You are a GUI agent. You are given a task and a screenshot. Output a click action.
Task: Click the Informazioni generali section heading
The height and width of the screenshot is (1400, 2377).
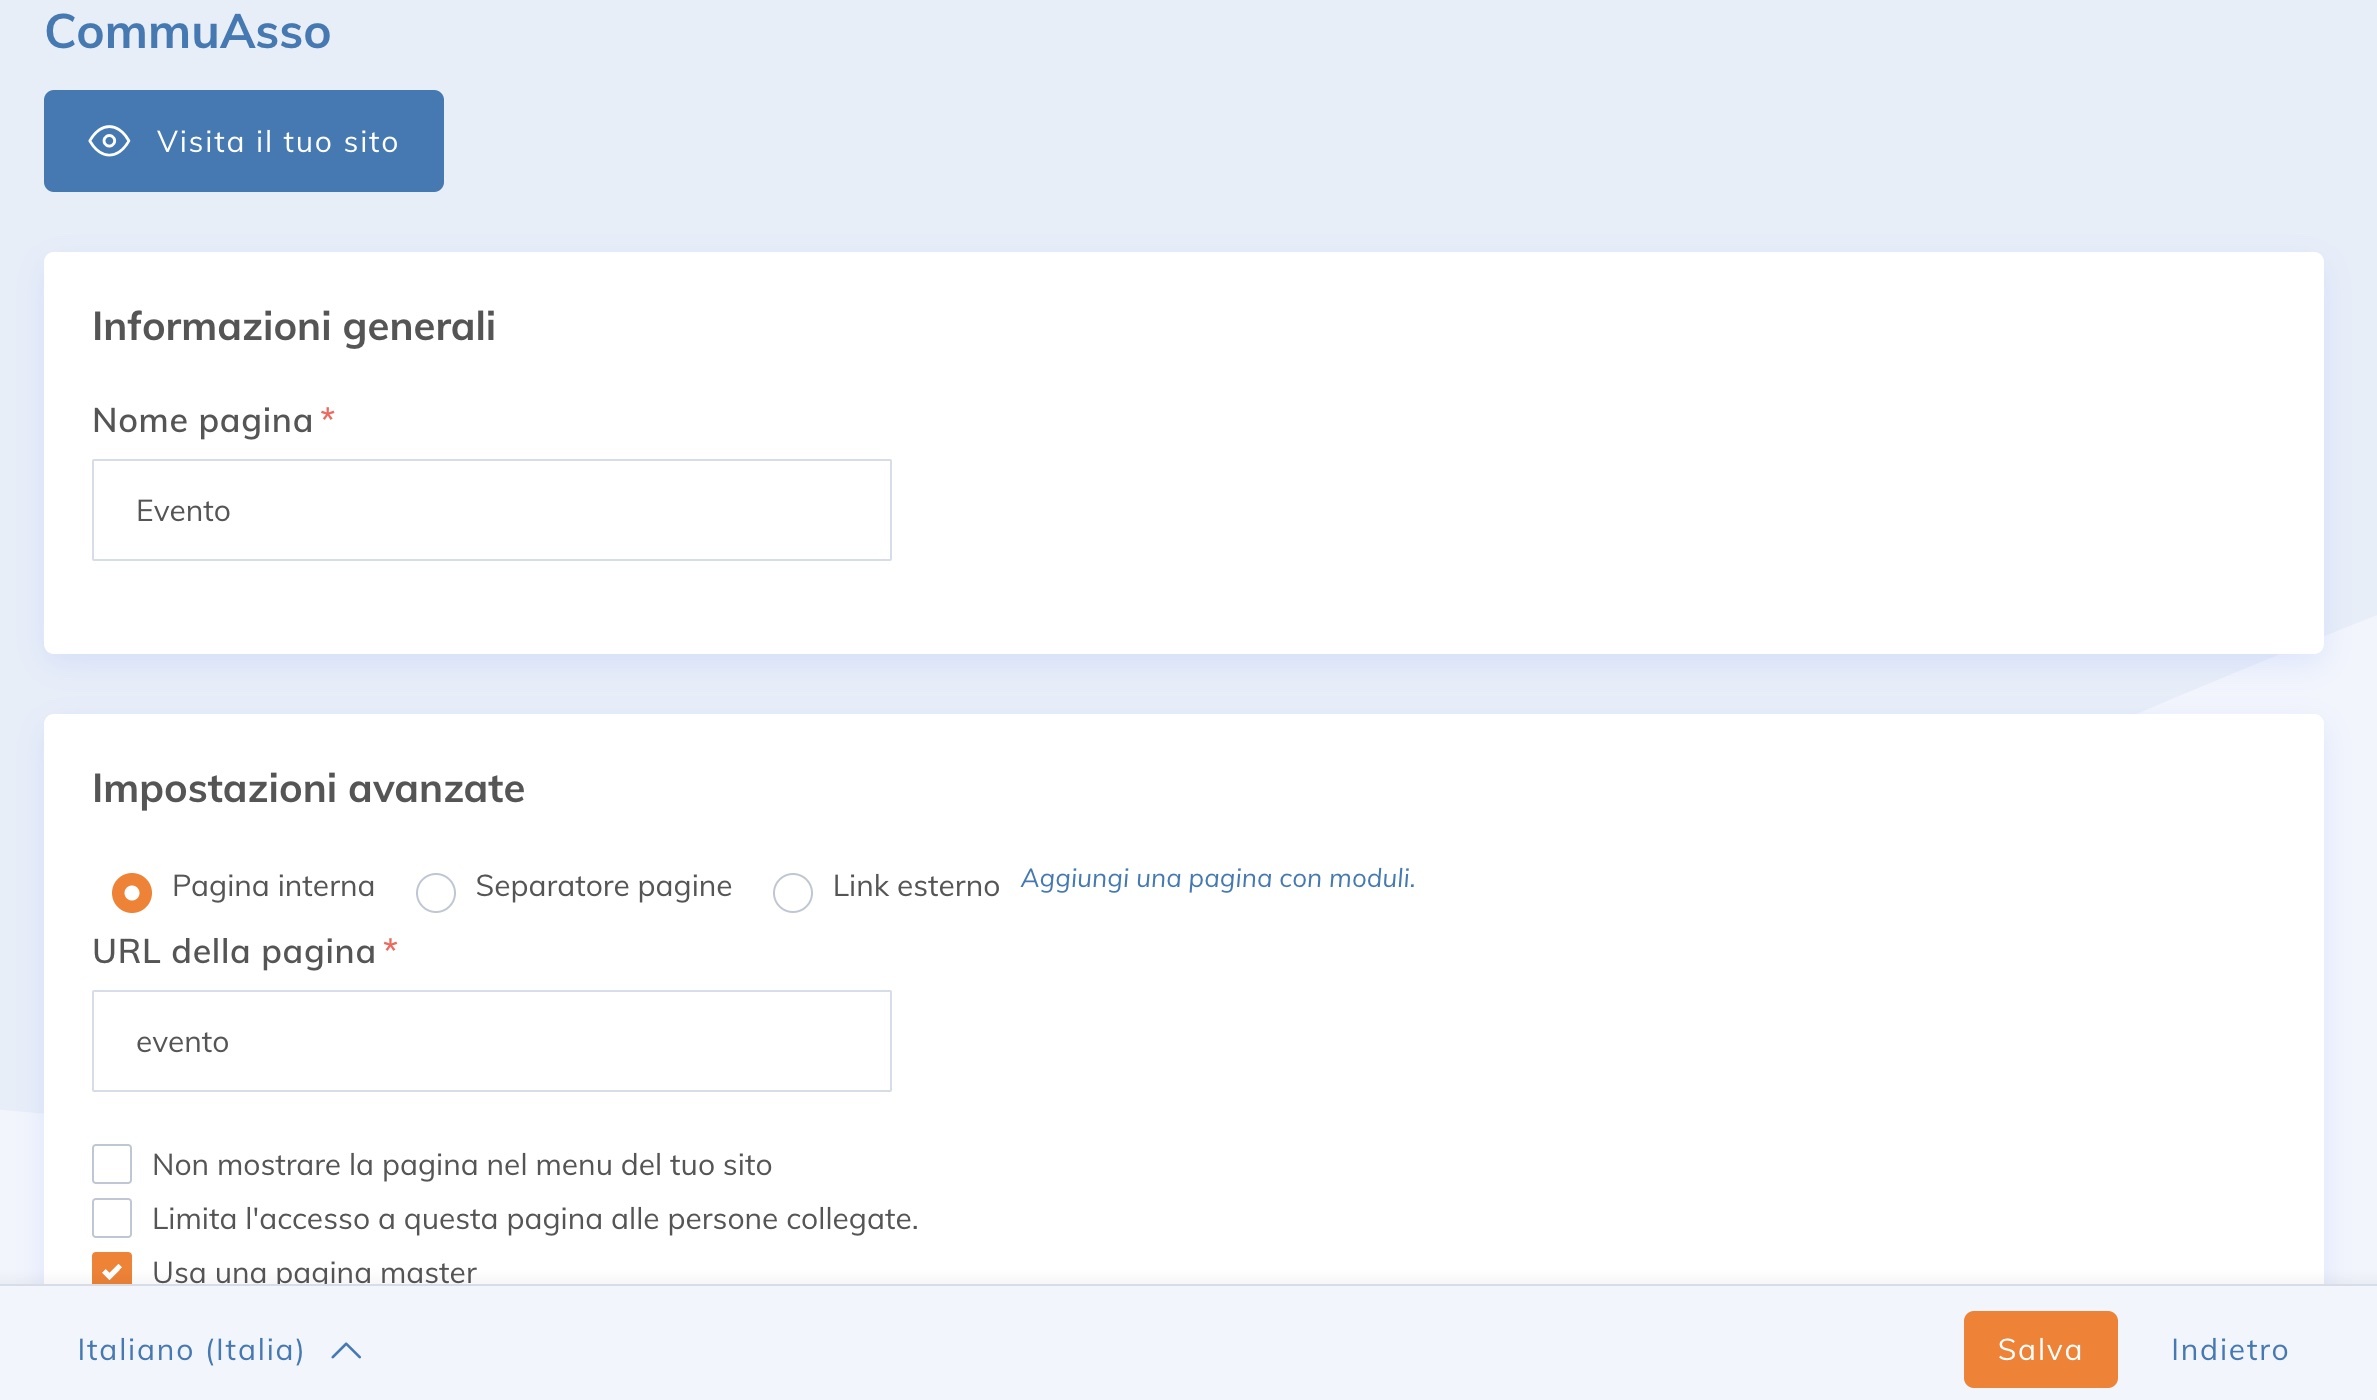(294, 326)
